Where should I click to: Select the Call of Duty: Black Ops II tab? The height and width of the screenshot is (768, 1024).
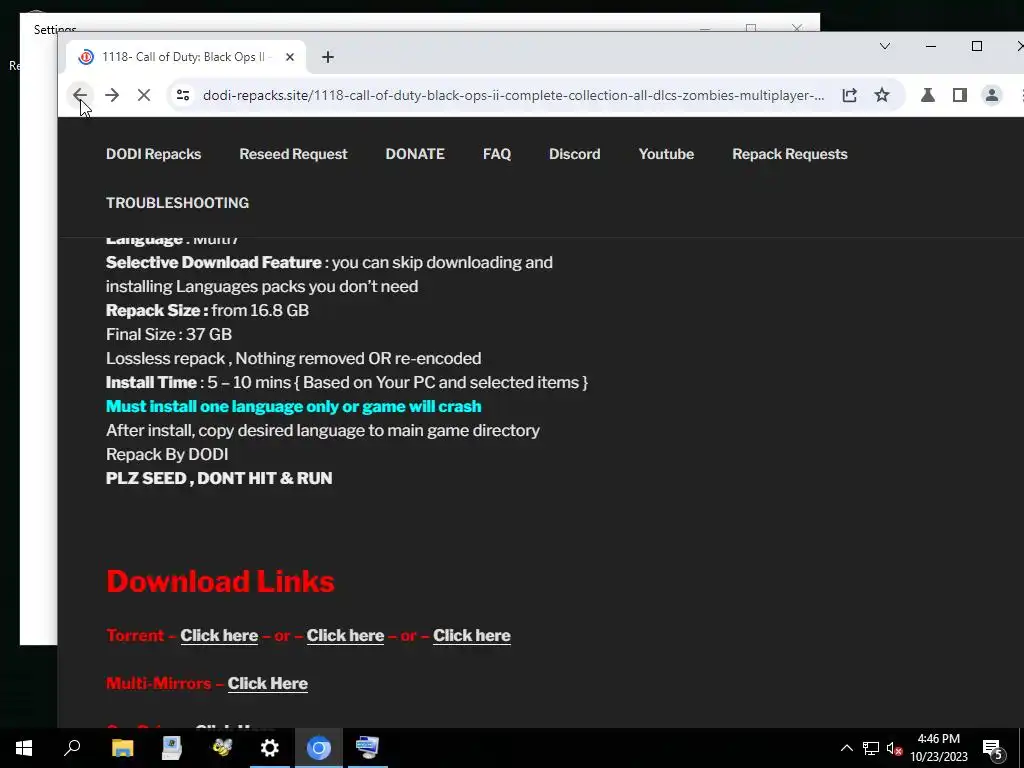click(186, 57)
